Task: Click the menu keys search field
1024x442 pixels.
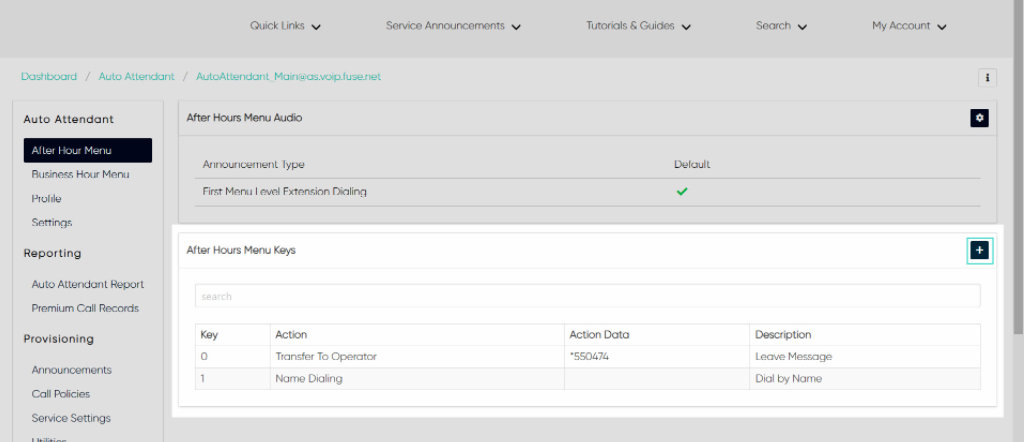Action: (587, 296)
